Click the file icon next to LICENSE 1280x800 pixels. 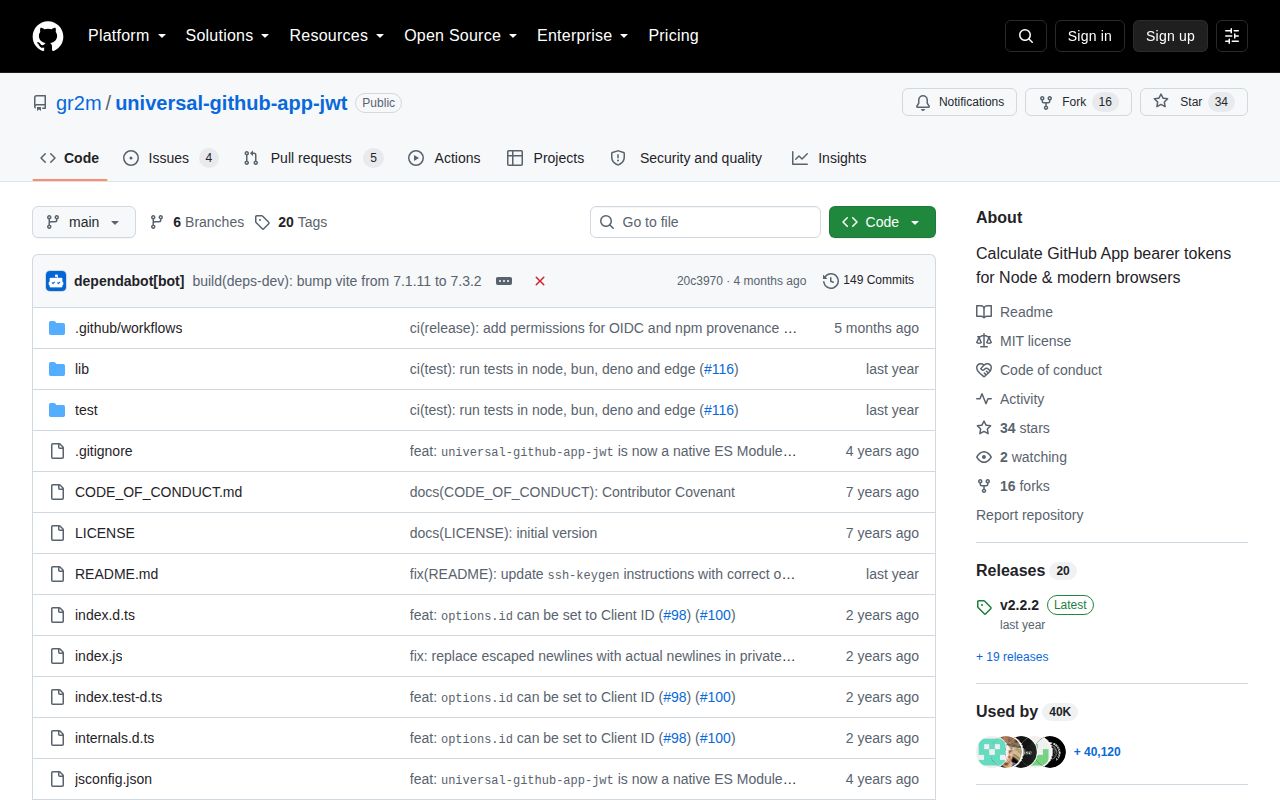coord(57,533)
